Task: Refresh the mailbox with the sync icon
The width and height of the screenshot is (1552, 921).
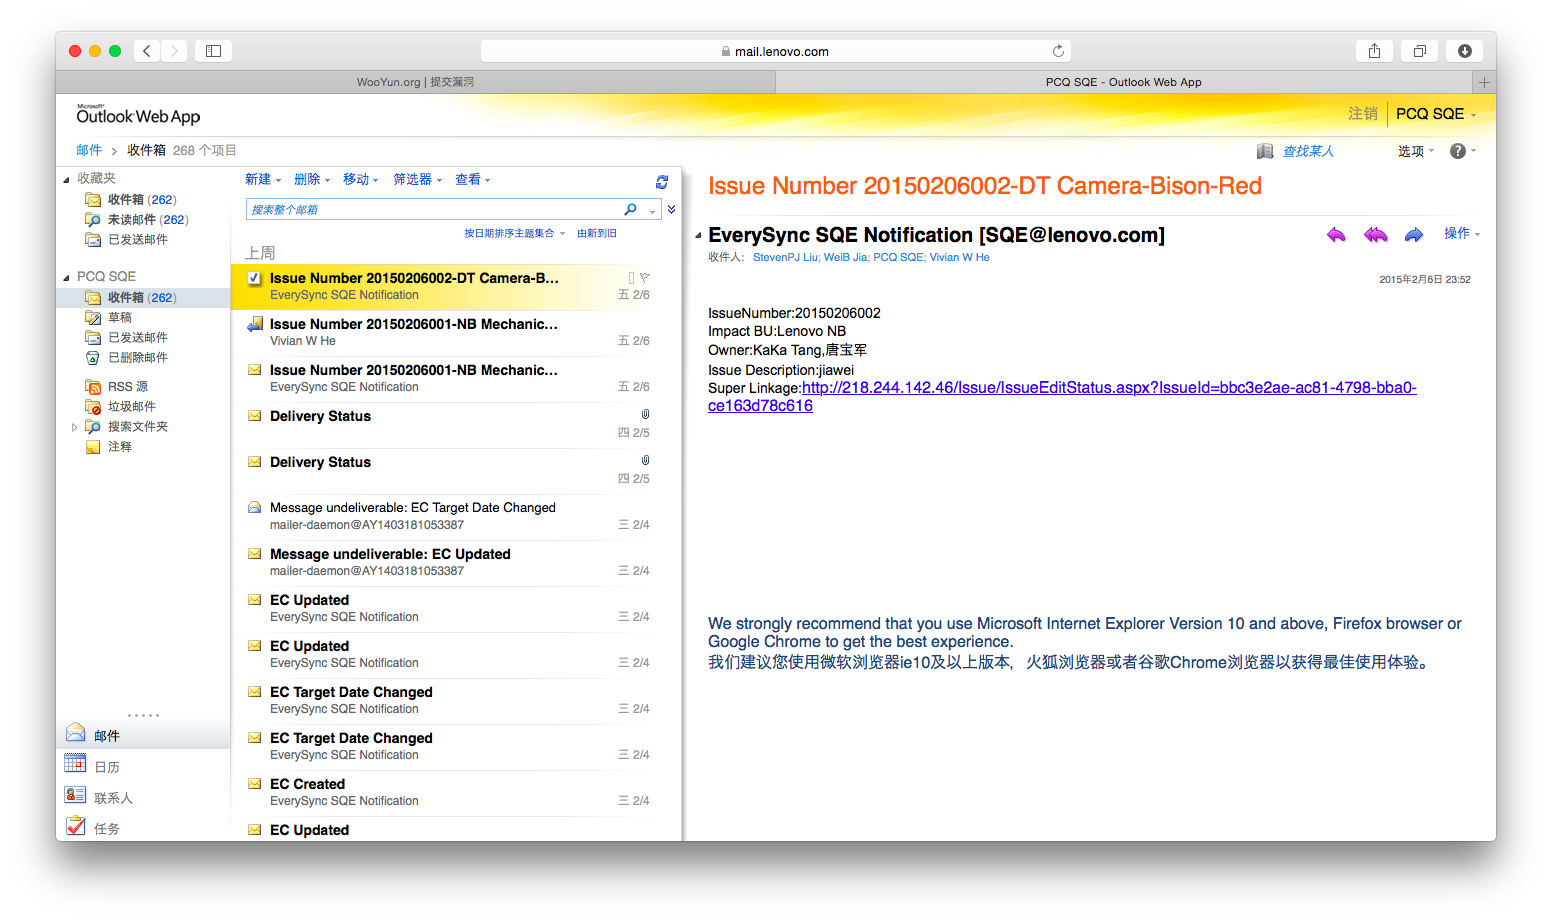Action: [x=661, y=182]
